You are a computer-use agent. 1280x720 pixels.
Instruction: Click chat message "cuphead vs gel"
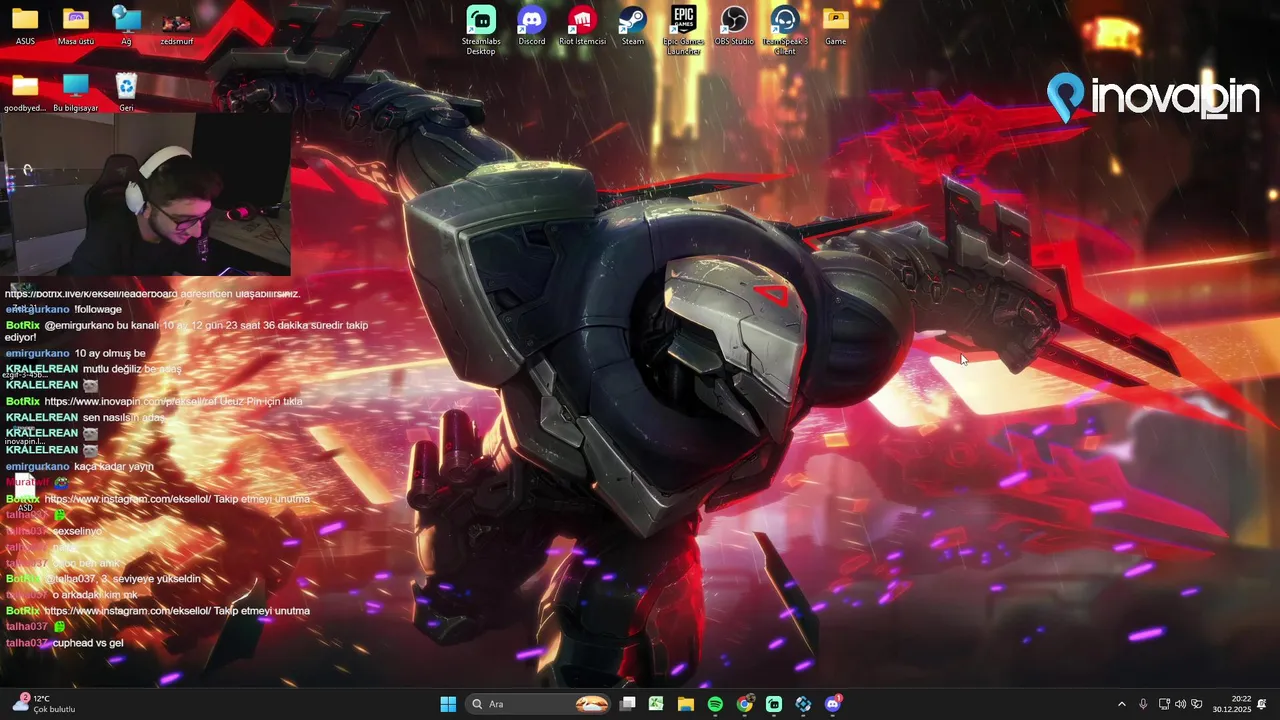click(88, 642)
